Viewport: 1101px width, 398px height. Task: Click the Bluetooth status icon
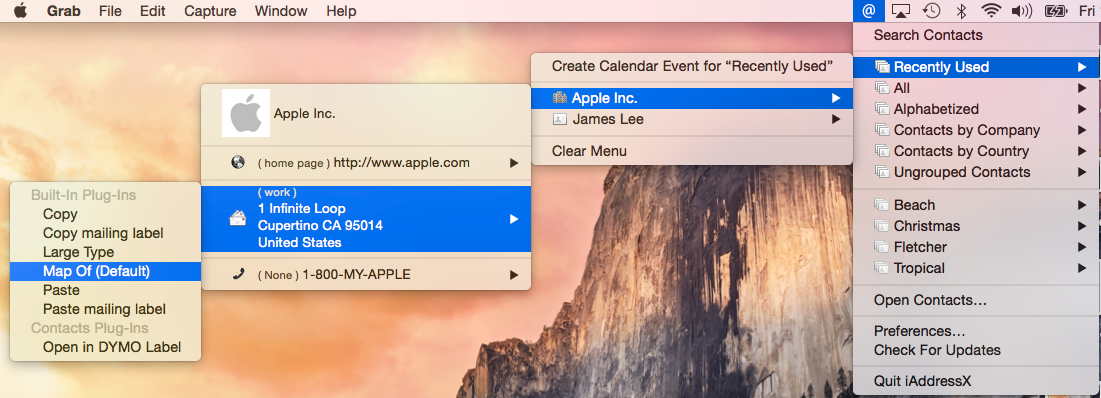pyautogui.click(x=963, y=11)
